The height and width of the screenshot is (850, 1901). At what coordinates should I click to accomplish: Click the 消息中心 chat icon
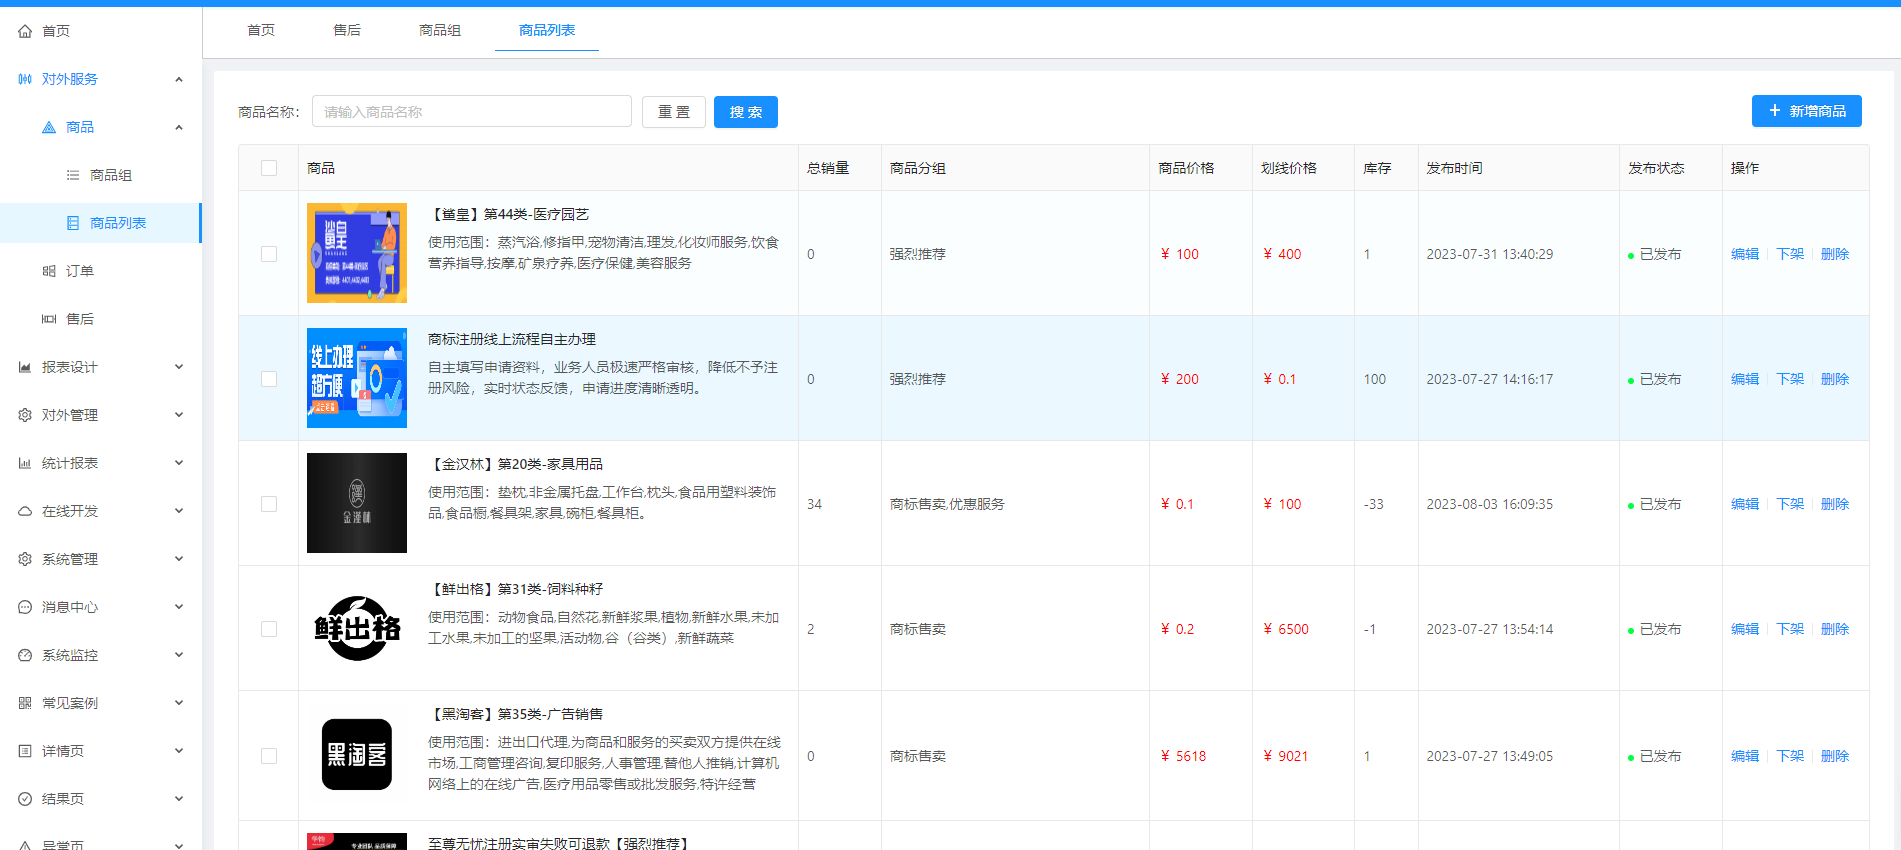[x=25, y=607]
